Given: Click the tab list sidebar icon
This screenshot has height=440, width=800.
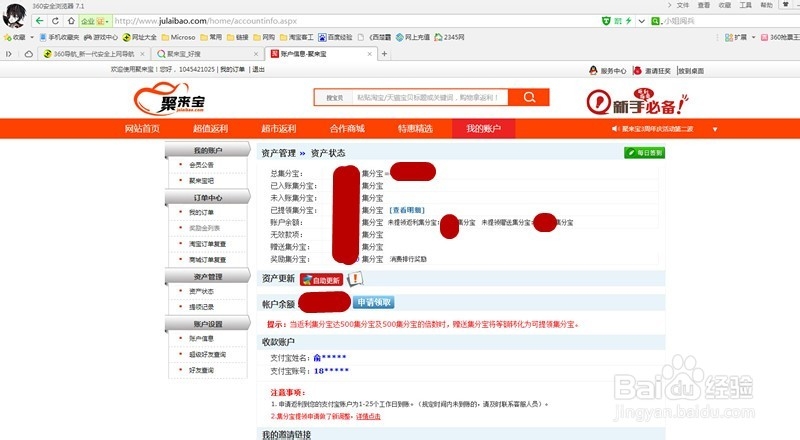Looking at the screenshot, I should 9,54.
